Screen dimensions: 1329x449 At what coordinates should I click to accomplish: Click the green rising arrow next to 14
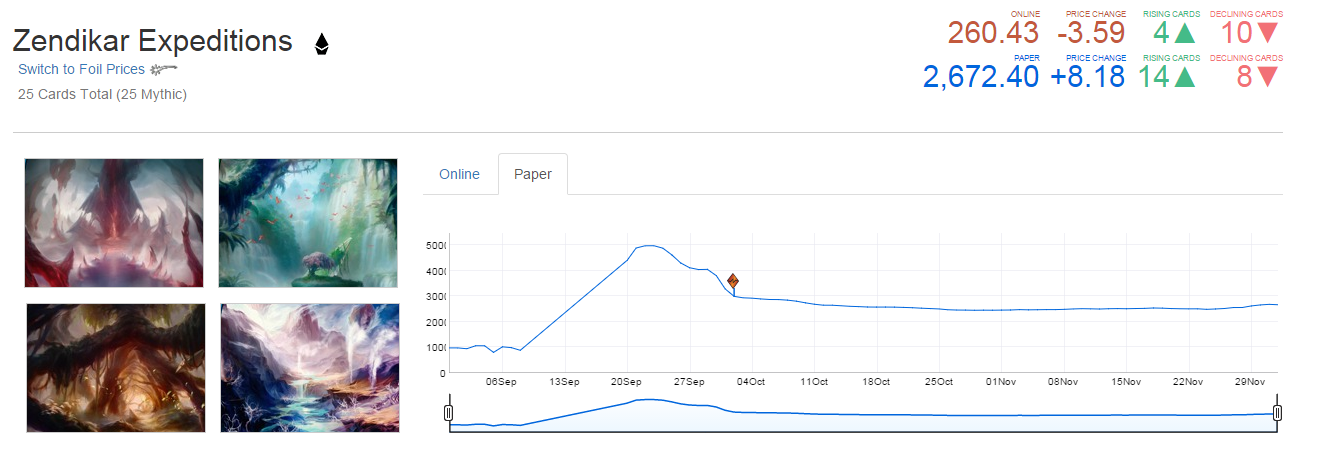pos(1185,77)
